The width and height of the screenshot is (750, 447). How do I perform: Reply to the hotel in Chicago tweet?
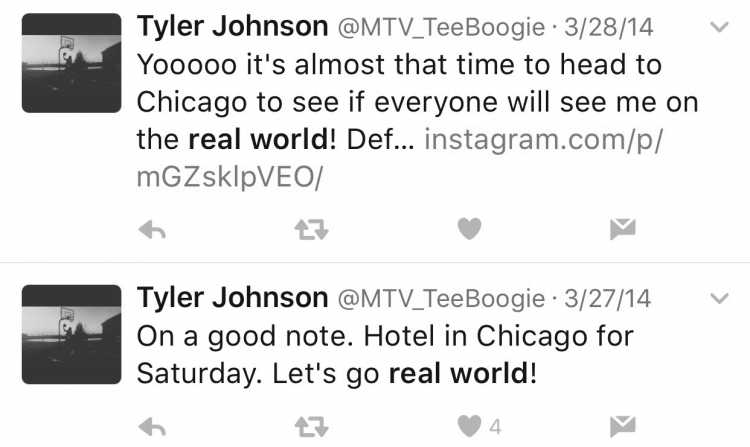[152, 427]
